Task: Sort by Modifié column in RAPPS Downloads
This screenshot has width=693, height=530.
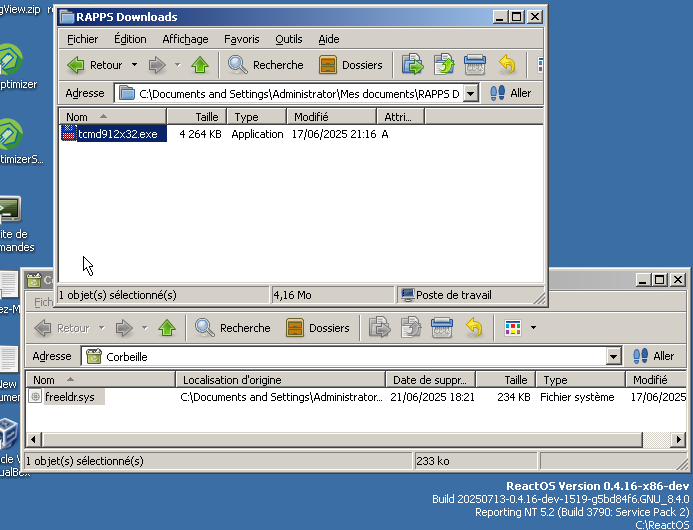Action: (331, 117)
